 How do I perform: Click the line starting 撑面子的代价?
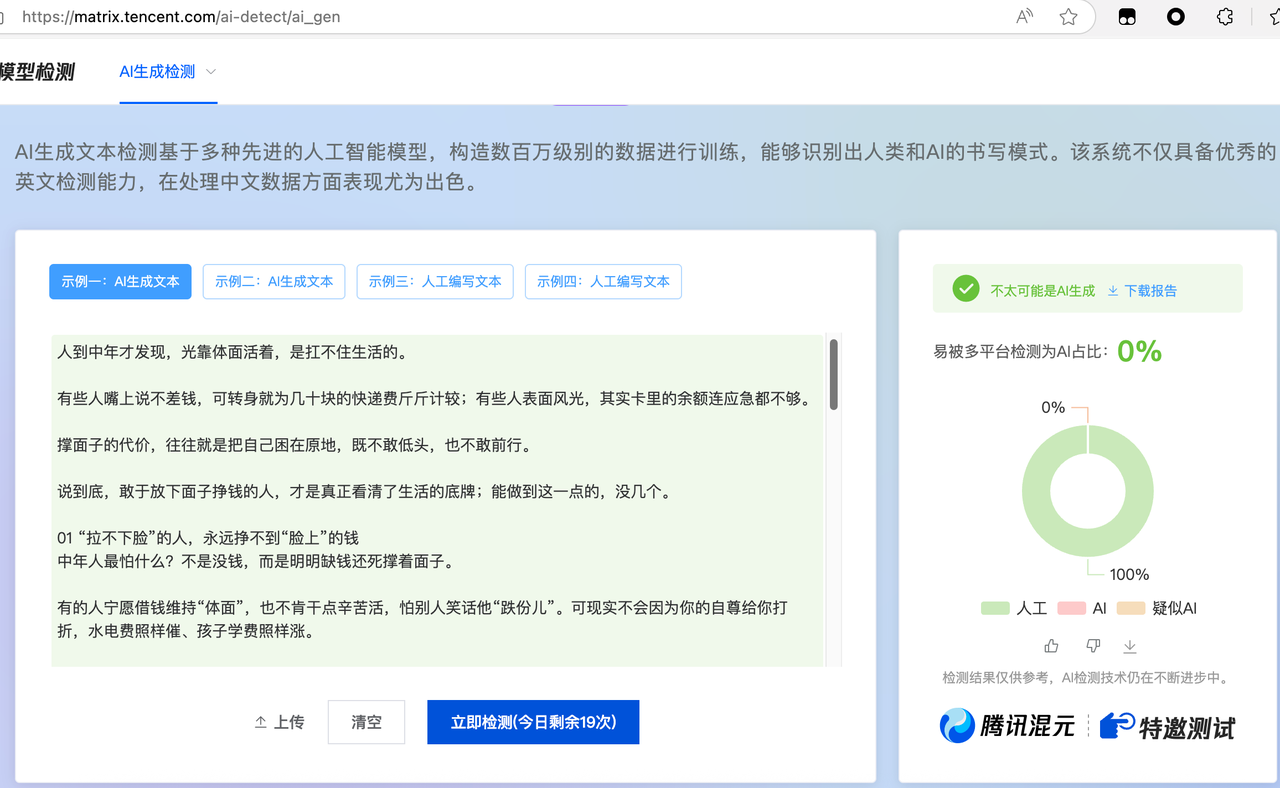click(x=295, y=445)
